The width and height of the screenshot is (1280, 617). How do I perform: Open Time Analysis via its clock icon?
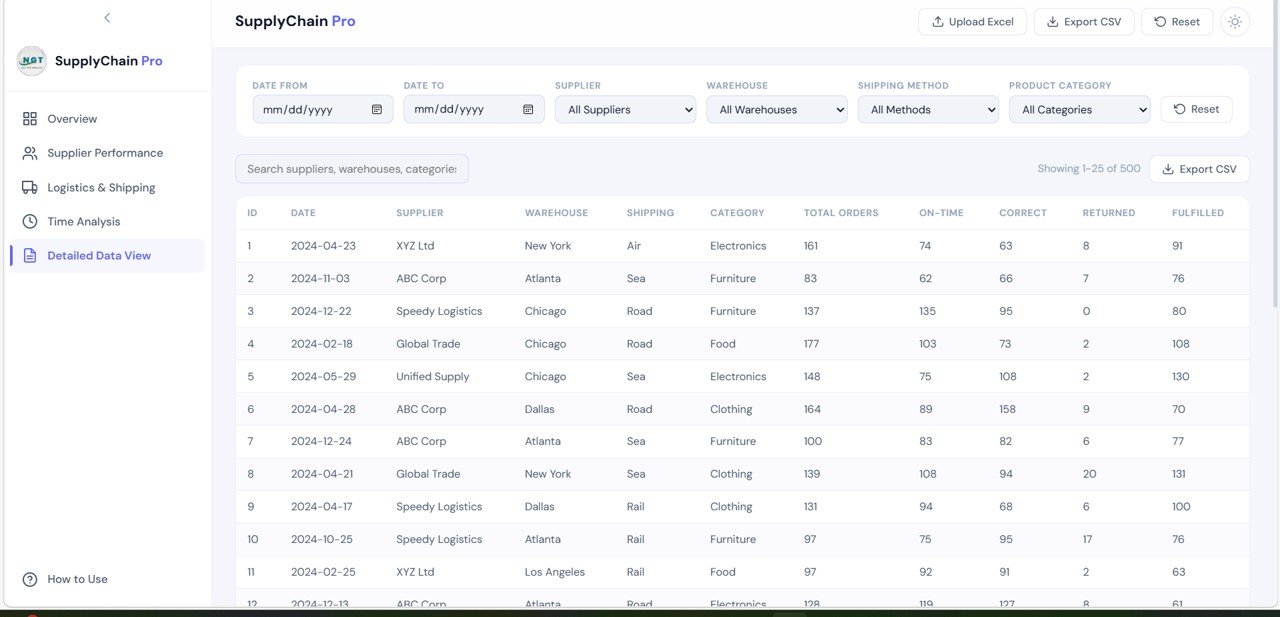[31, 221]
